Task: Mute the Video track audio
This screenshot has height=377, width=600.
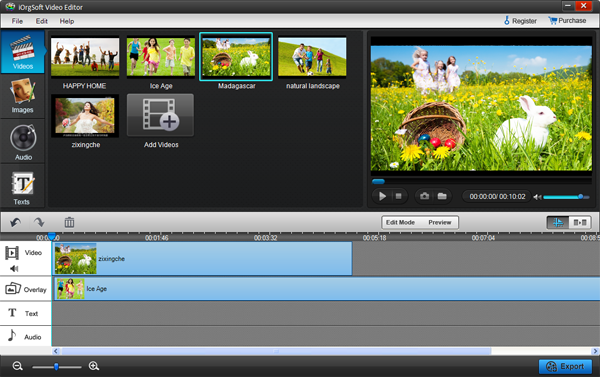Action: coord(14,269)
